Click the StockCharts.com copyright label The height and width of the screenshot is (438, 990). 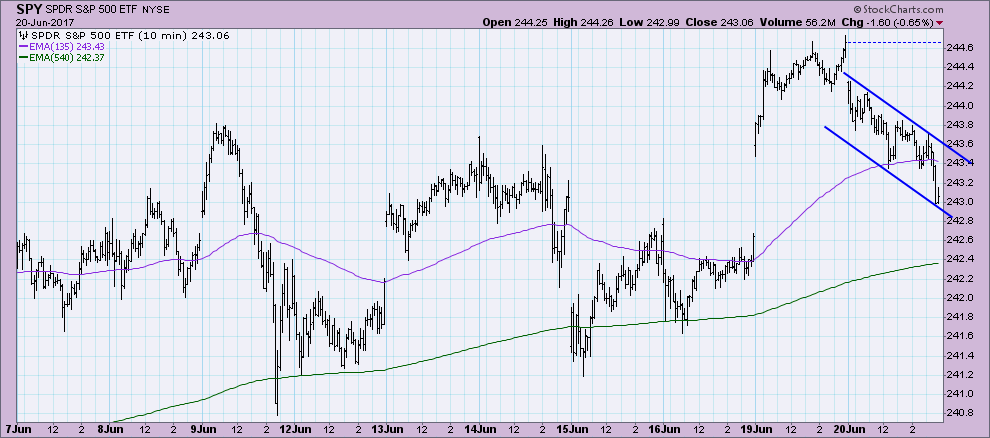pos(898,9)
